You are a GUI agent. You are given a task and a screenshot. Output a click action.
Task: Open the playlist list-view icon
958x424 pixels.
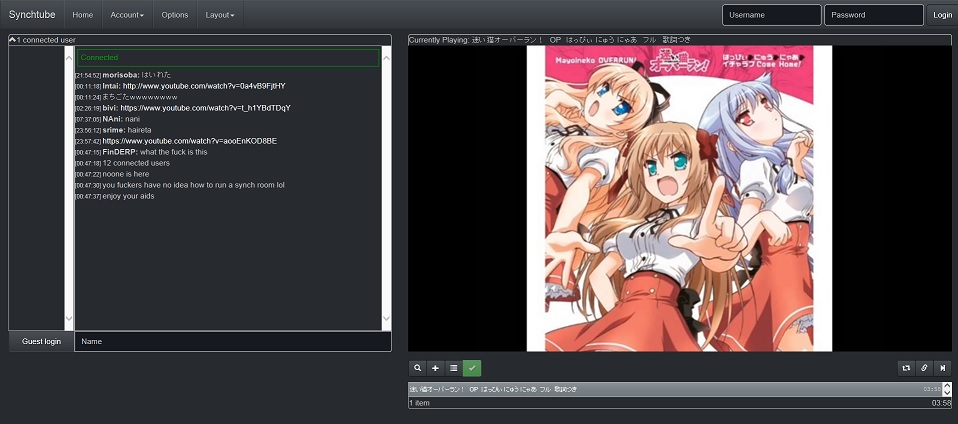click(453, 368)
